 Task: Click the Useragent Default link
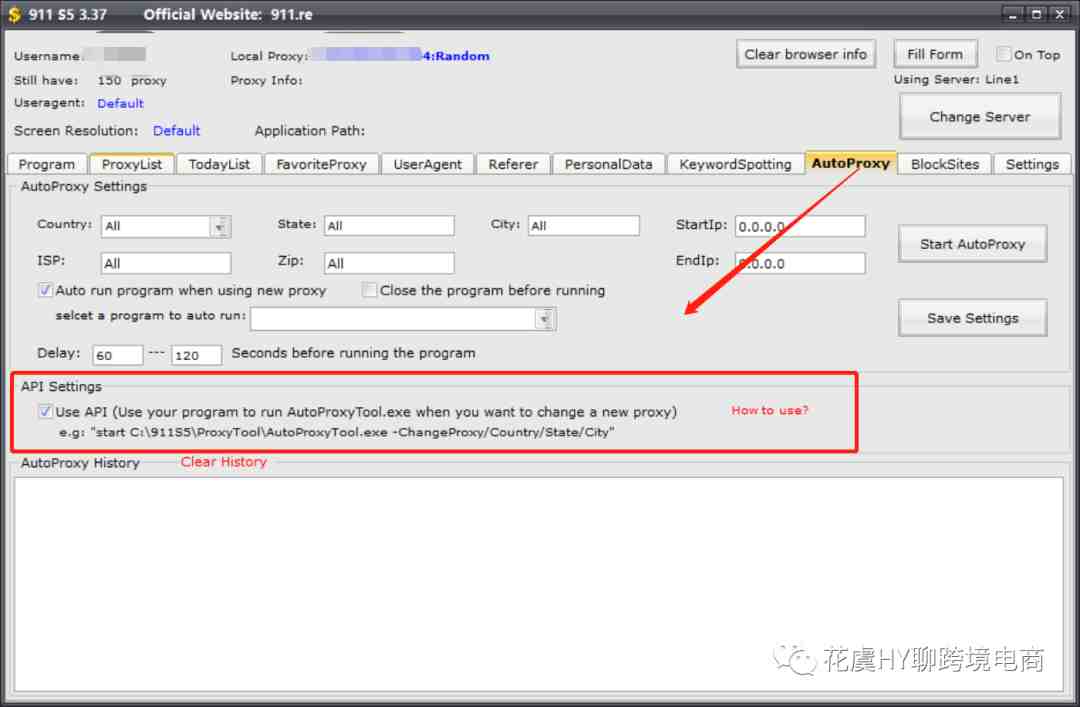(x=121, y=103)
